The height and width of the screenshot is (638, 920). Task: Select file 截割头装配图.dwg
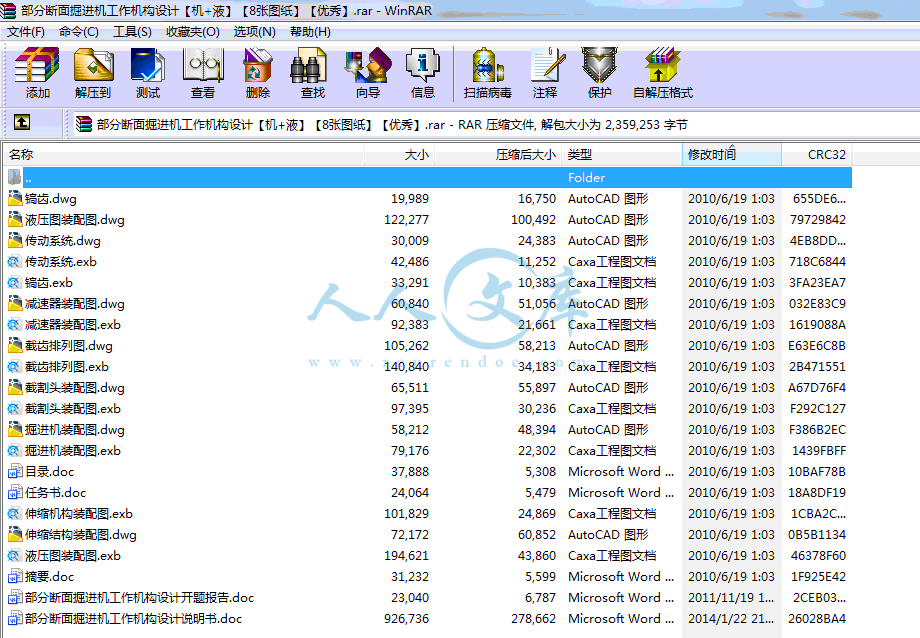(x=75, y=387)
